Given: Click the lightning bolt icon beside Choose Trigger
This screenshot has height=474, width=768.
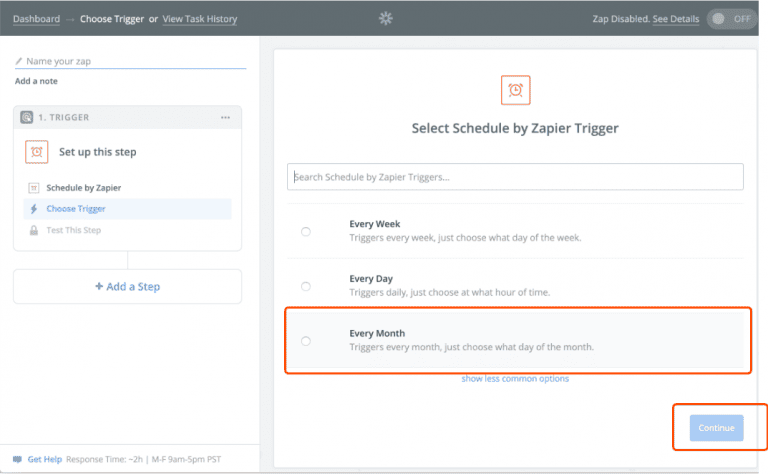Looking at the screenshot, I should point(34,209).
